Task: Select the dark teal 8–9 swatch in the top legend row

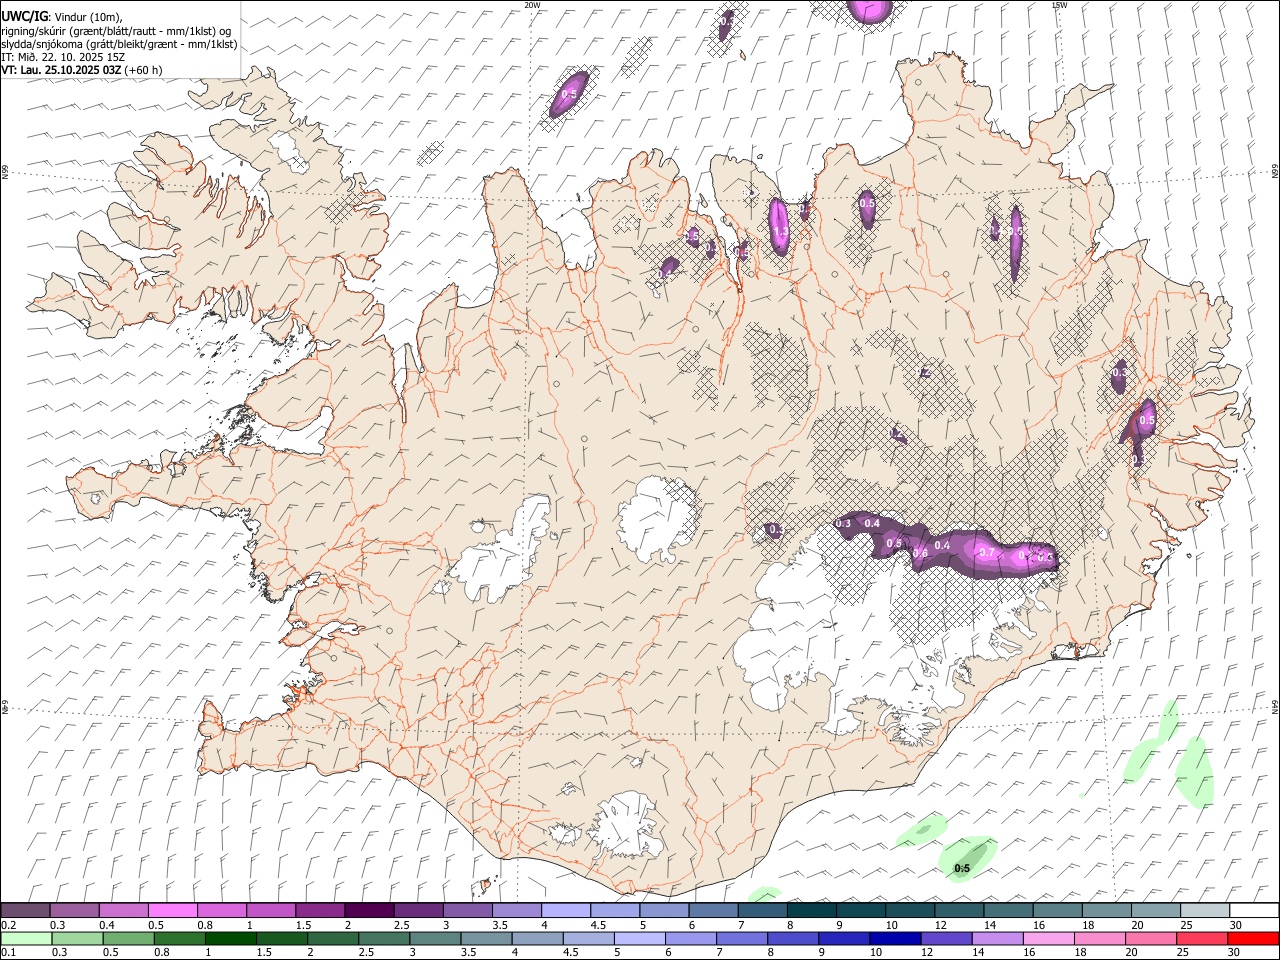Action: [x=812, y=911]
